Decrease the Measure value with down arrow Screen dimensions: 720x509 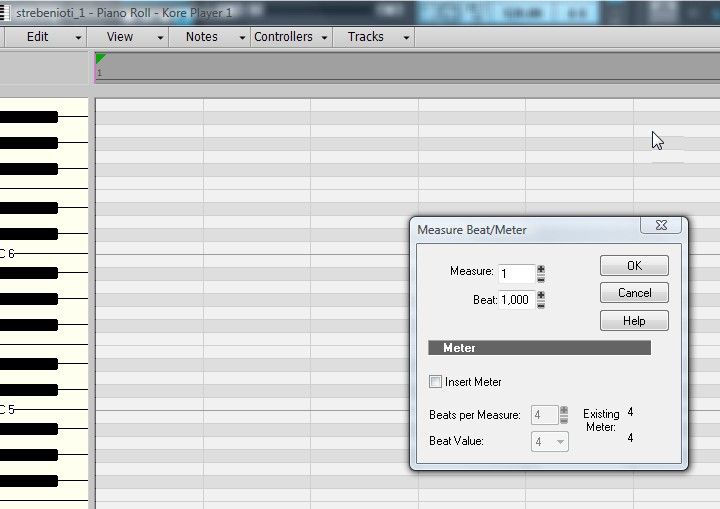[x=541, y=278]
